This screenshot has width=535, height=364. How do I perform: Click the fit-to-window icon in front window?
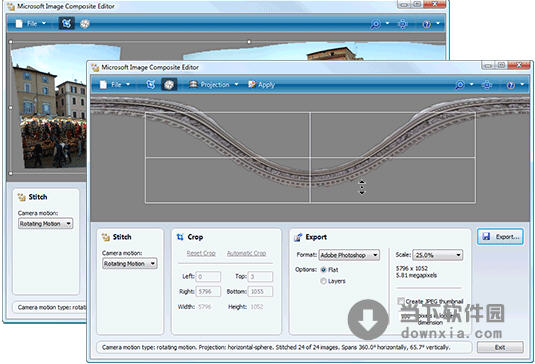[487, 85]
